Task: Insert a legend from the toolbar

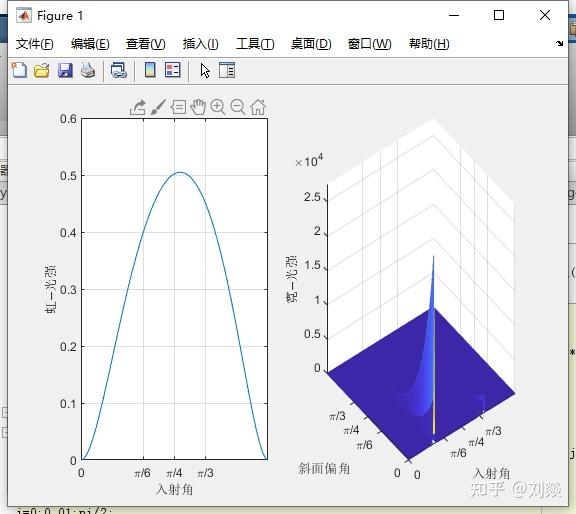Action: (x=172, y=70)
